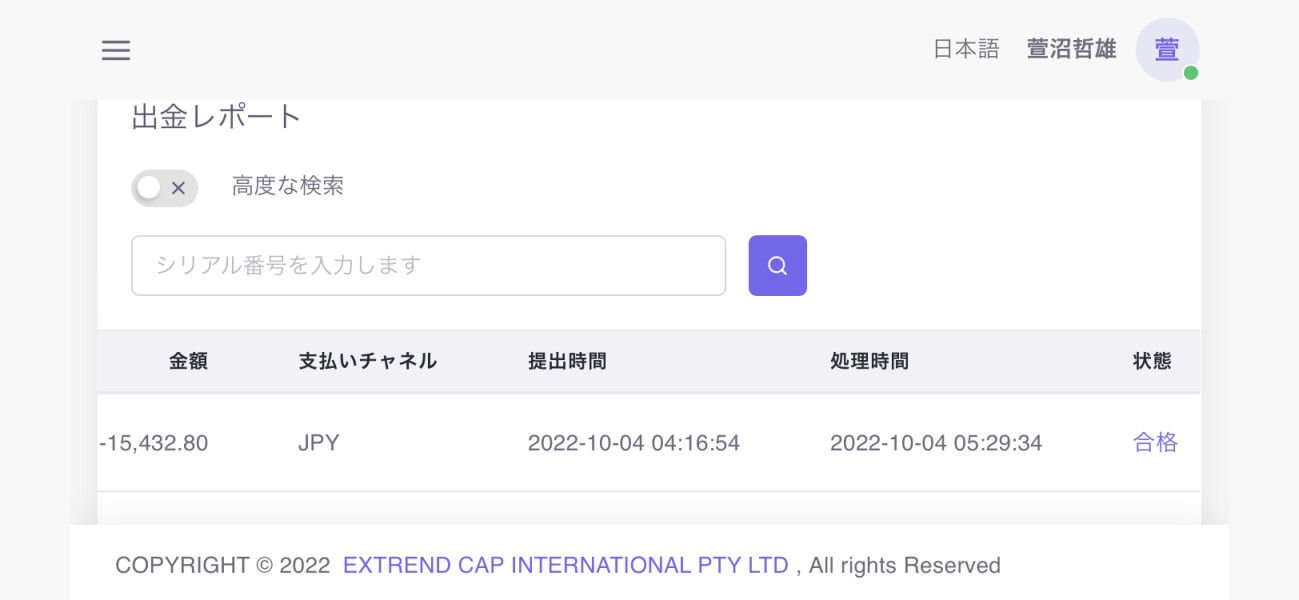Click the 合格 status link
The image size is (1299, 600).
click(x=1155, y=443)
